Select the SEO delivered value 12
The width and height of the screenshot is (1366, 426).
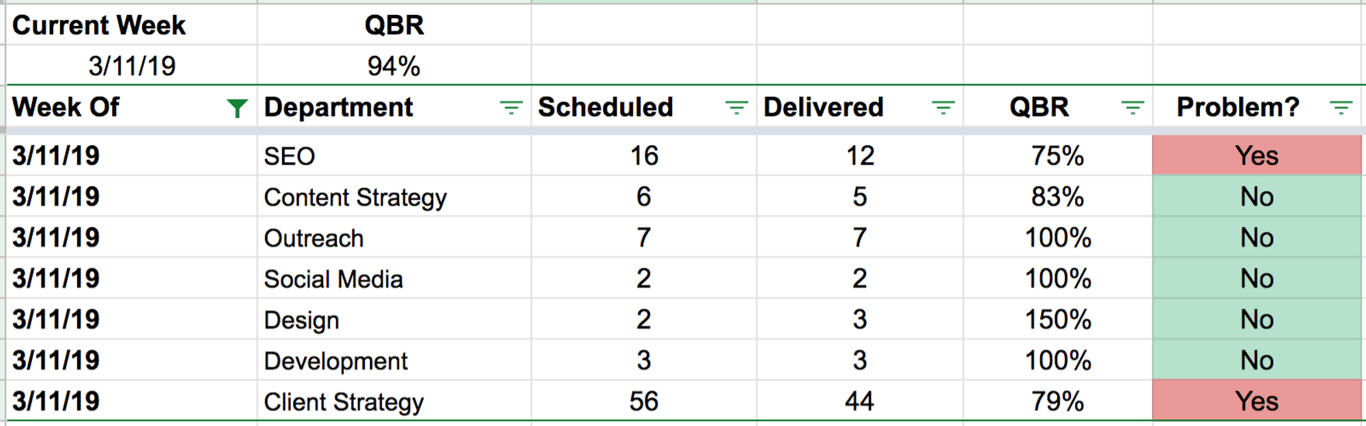tap(859, 155)
